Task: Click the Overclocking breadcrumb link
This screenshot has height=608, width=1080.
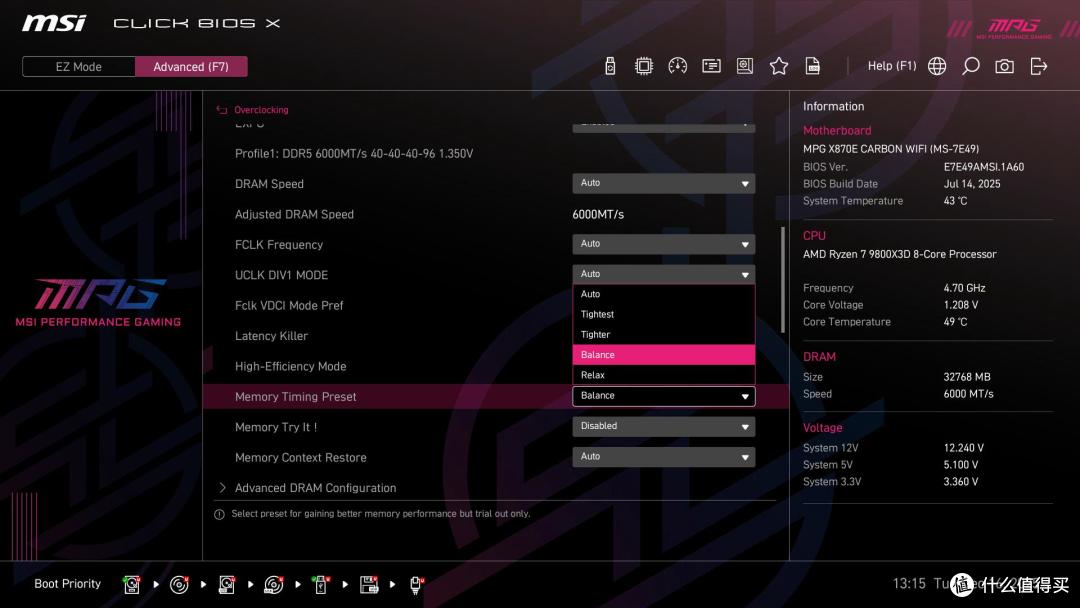Action: point(261,109)
